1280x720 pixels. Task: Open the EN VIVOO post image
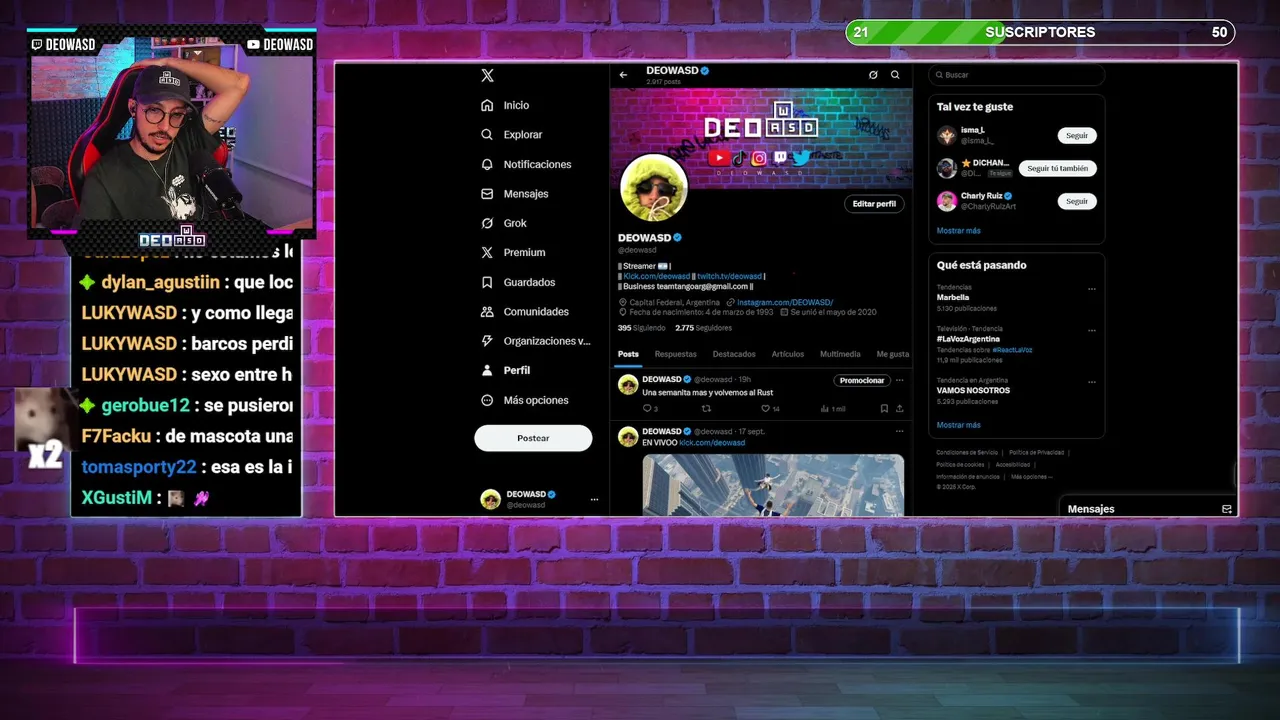(773, 485)
